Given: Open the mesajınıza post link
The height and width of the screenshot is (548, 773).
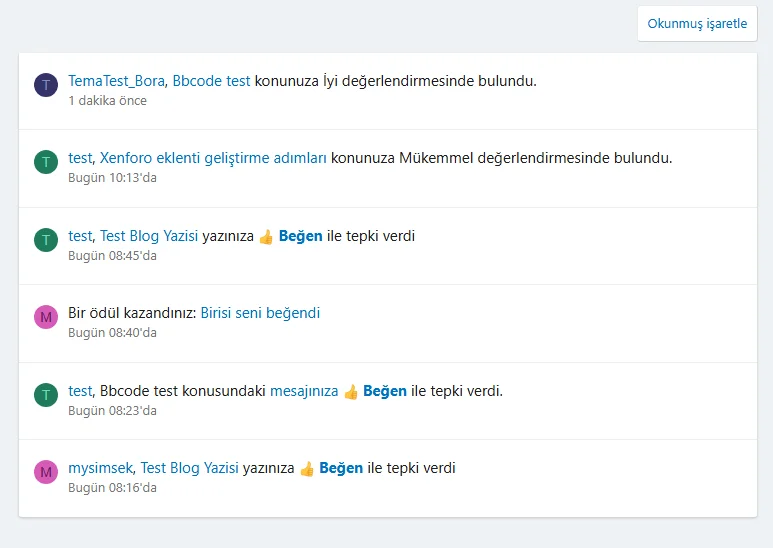Looking at the screenshot, I should (x=304, y=391).
